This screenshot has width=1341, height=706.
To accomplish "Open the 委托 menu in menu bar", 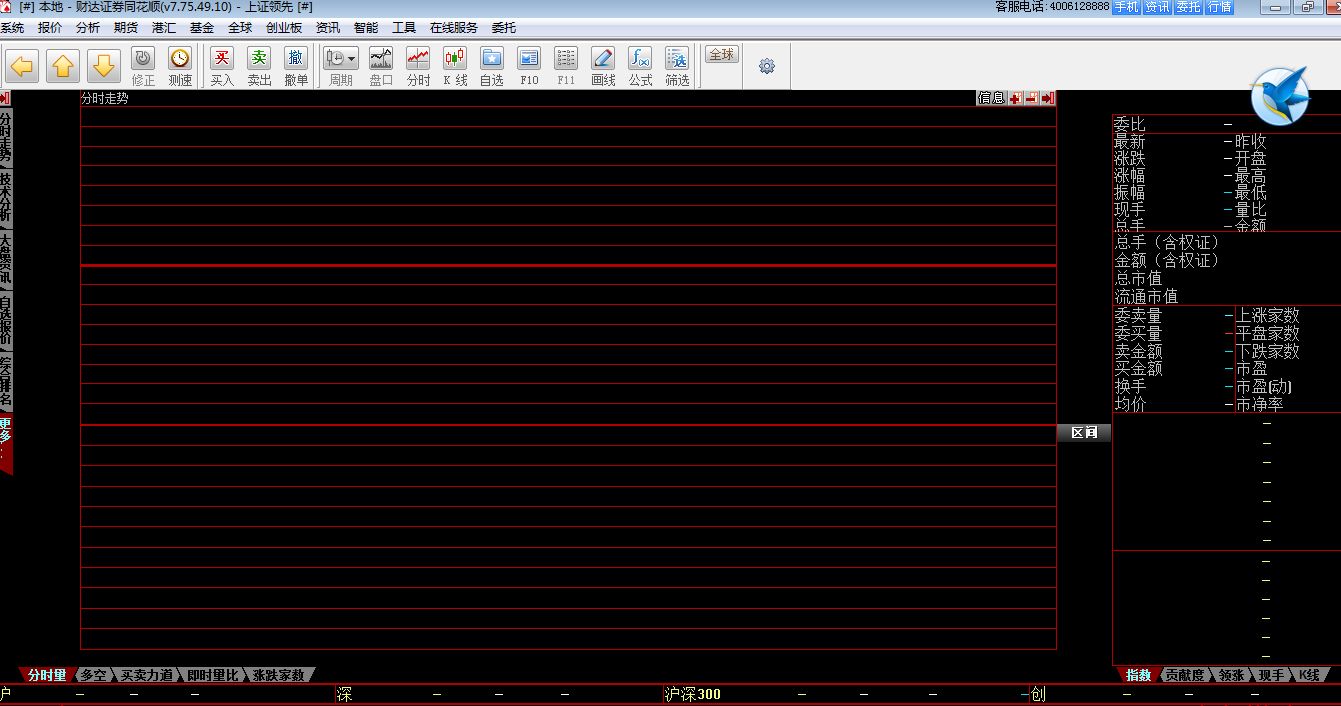I will [x=503, y=28].
